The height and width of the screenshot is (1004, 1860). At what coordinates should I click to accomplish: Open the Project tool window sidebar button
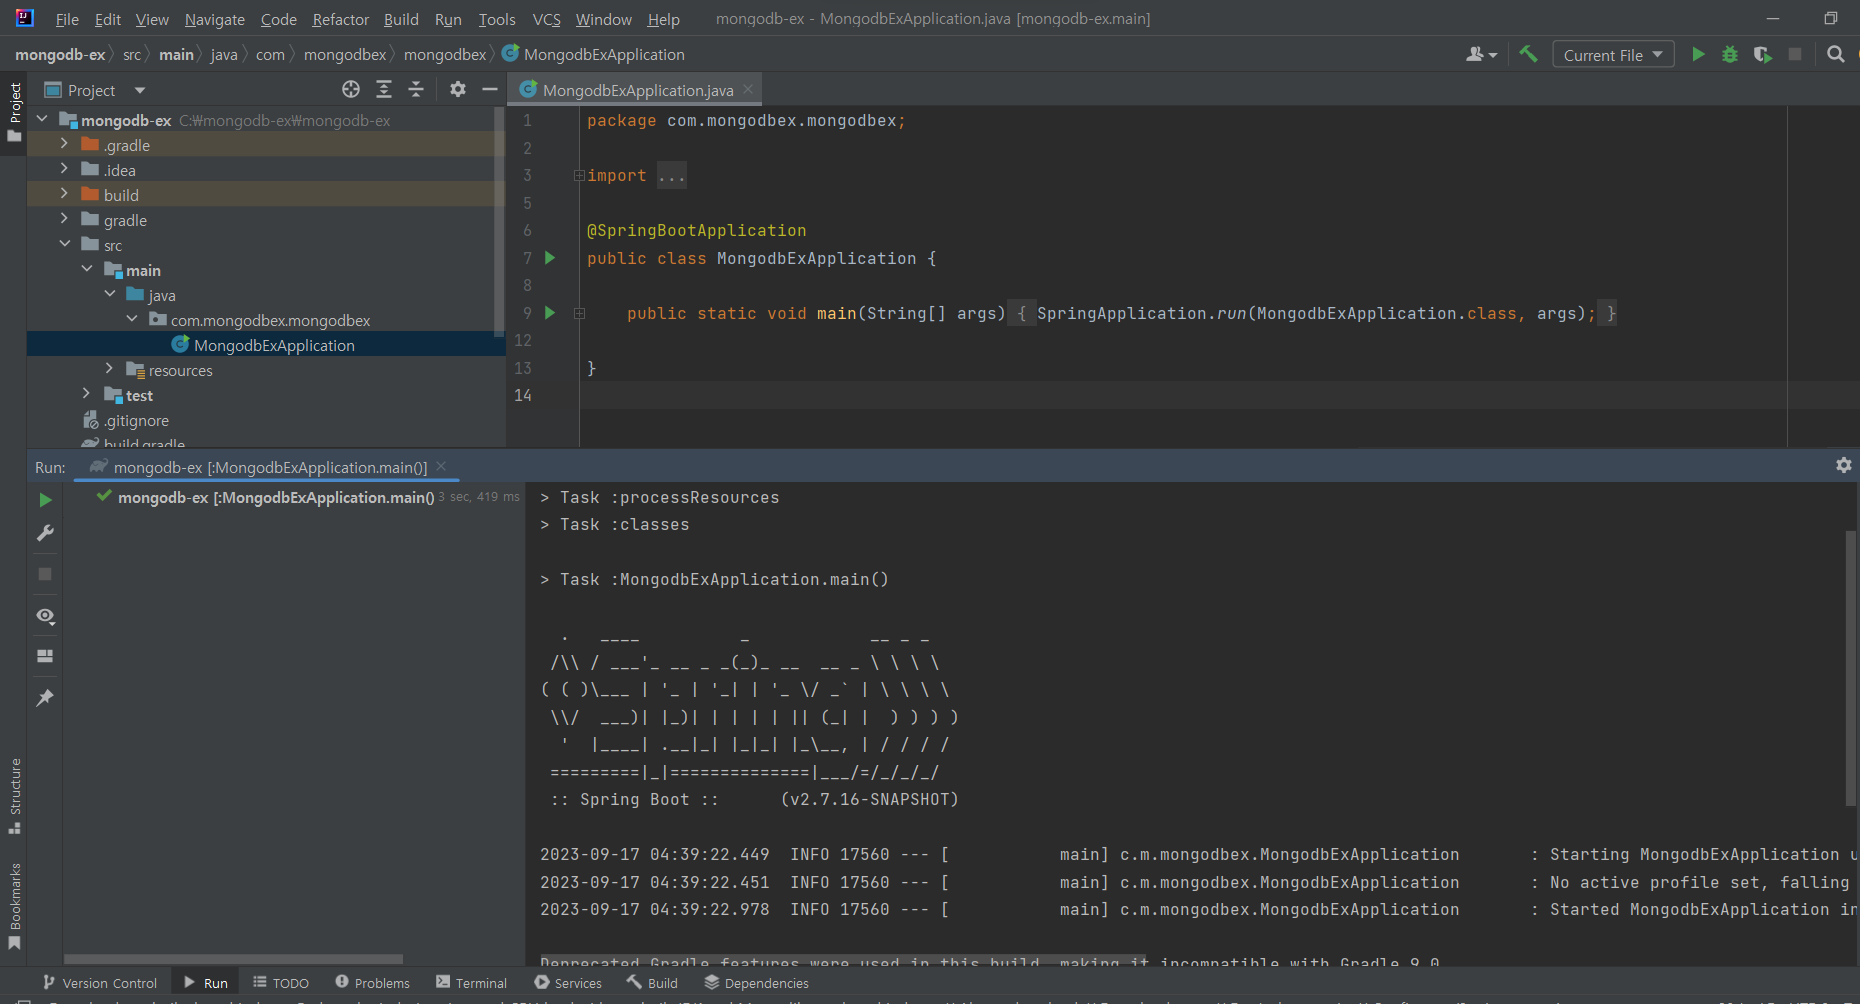(x=14, y=111)
